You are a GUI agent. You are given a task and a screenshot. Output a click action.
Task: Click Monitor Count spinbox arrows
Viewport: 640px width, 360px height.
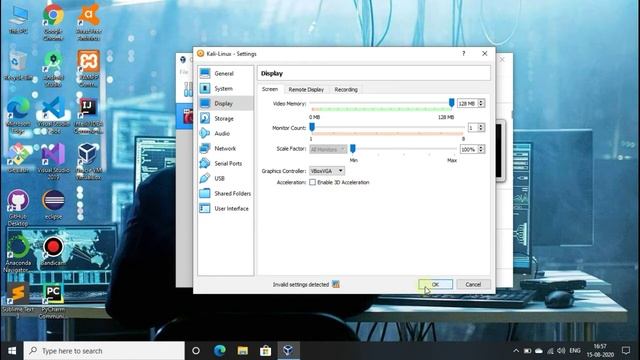481,128
